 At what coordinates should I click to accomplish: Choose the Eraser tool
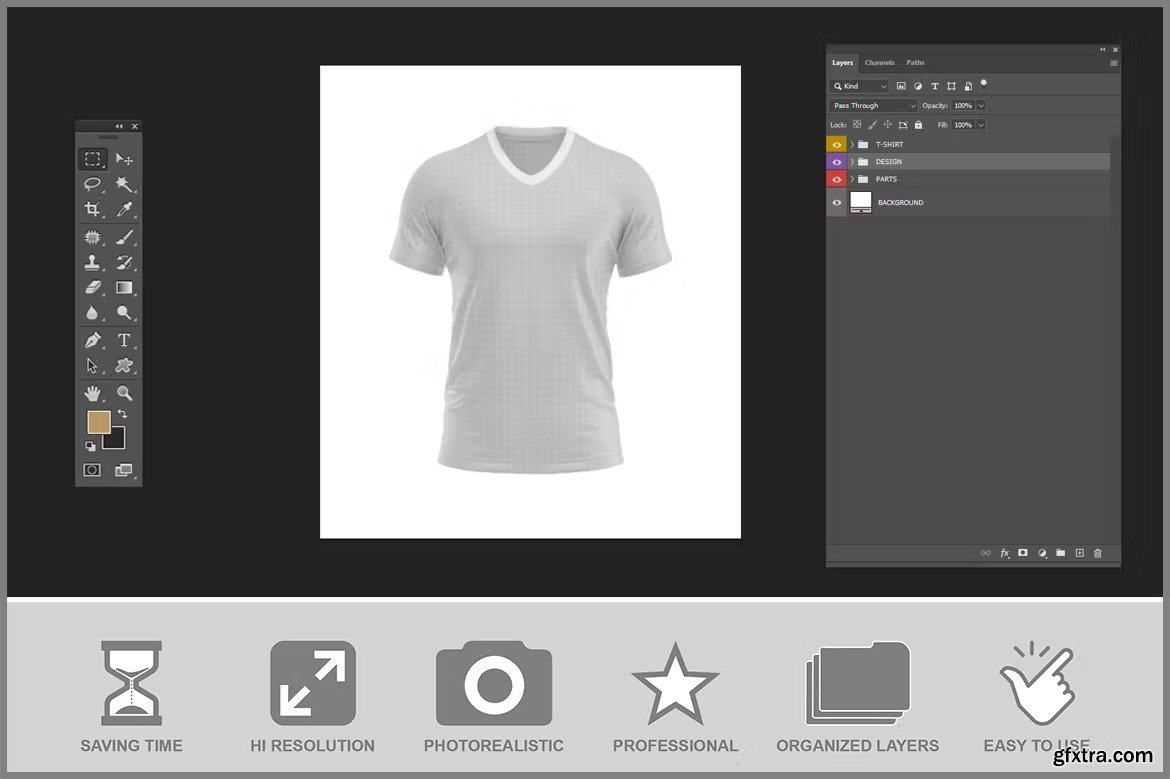coord(92,288)
